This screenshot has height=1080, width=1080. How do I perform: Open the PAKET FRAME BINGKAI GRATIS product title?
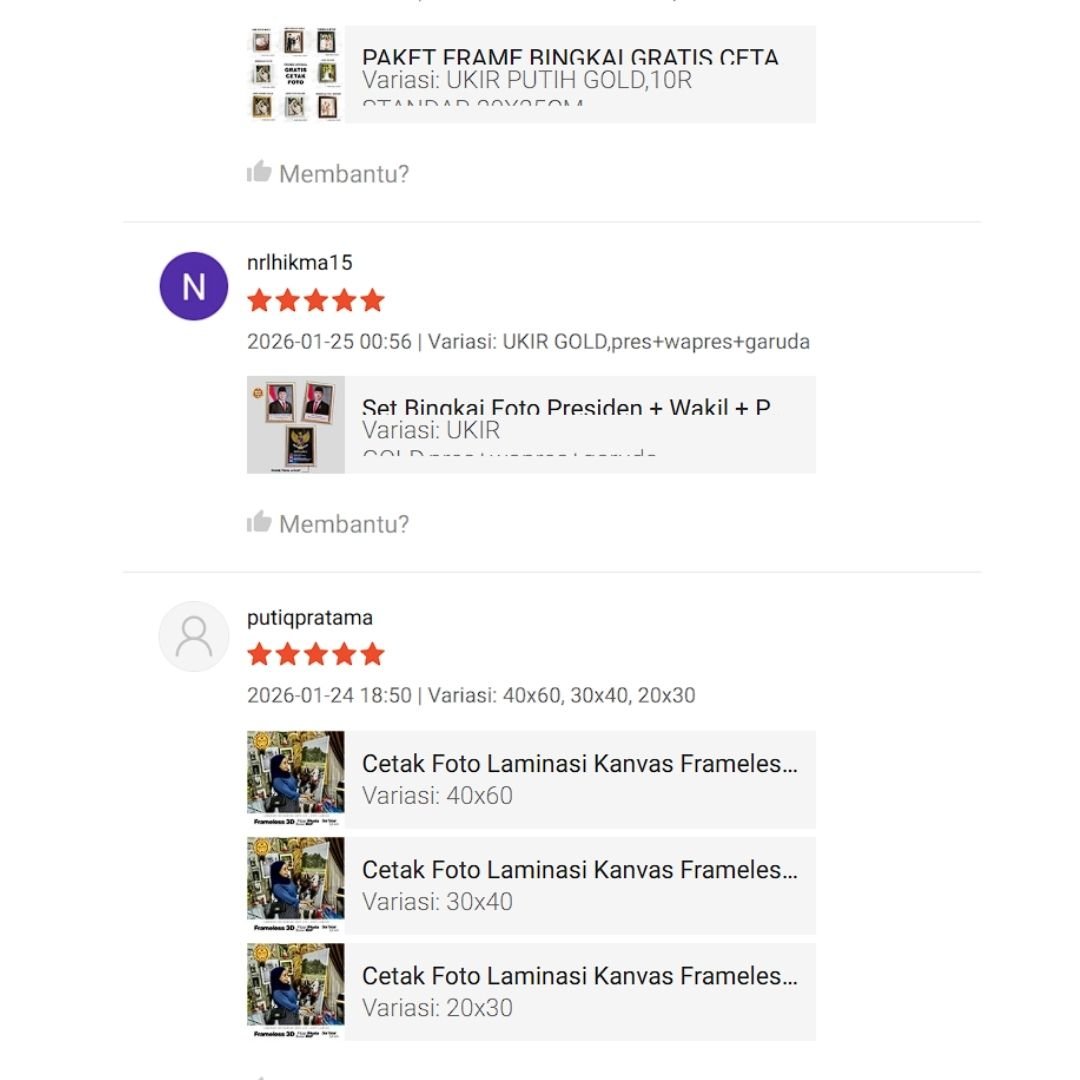(570, 58)
